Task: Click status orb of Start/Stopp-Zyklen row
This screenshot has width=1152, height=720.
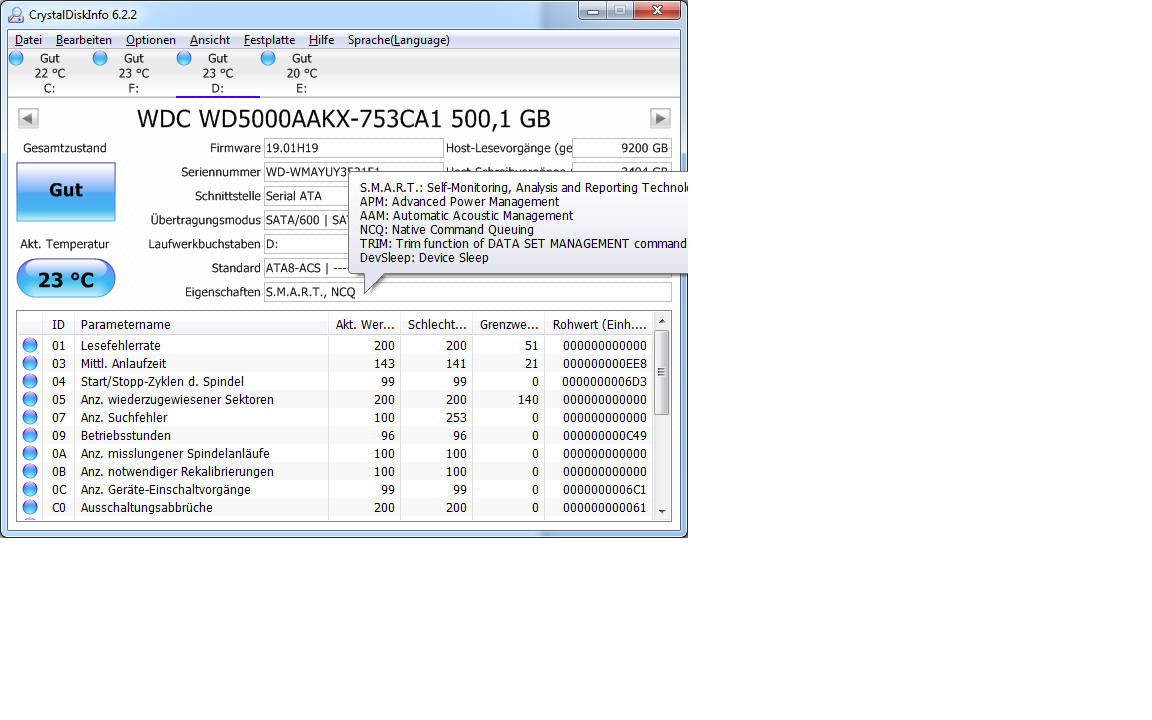Action: (x=30, y=381)
